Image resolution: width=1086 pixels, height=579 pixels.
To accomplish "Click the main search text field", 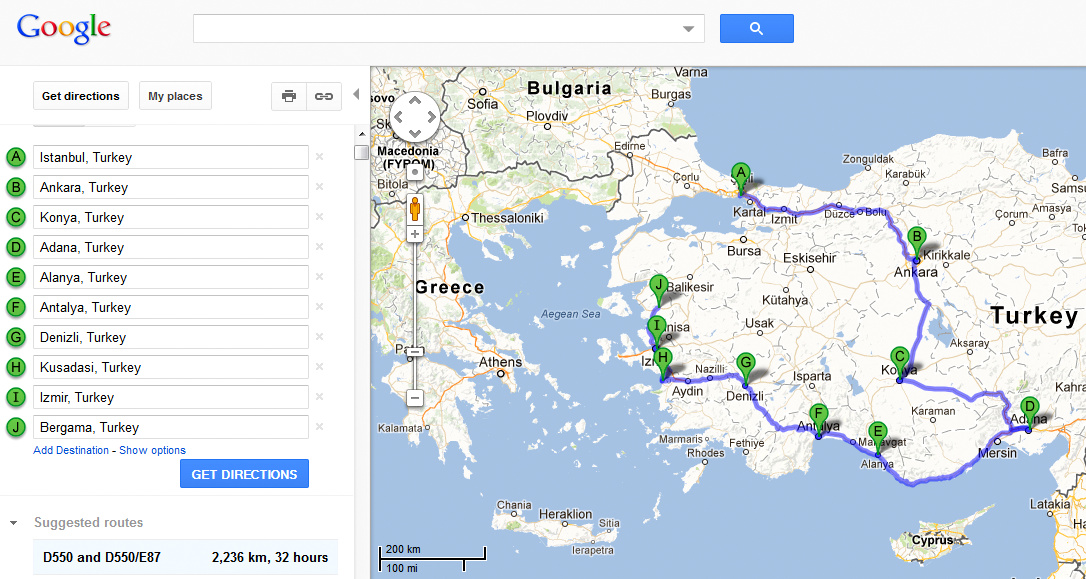I will pyautogui.click(x=436, y=28).
